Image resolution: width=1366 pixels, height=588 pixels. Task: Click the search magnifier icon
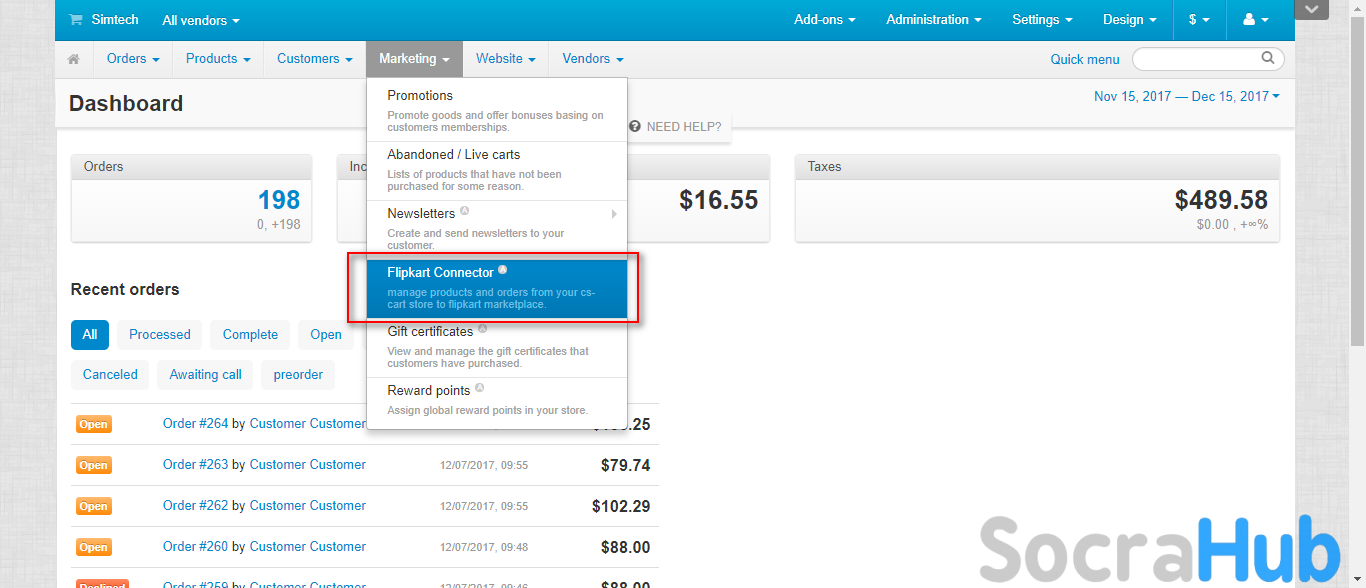(x=1268, y=58)
